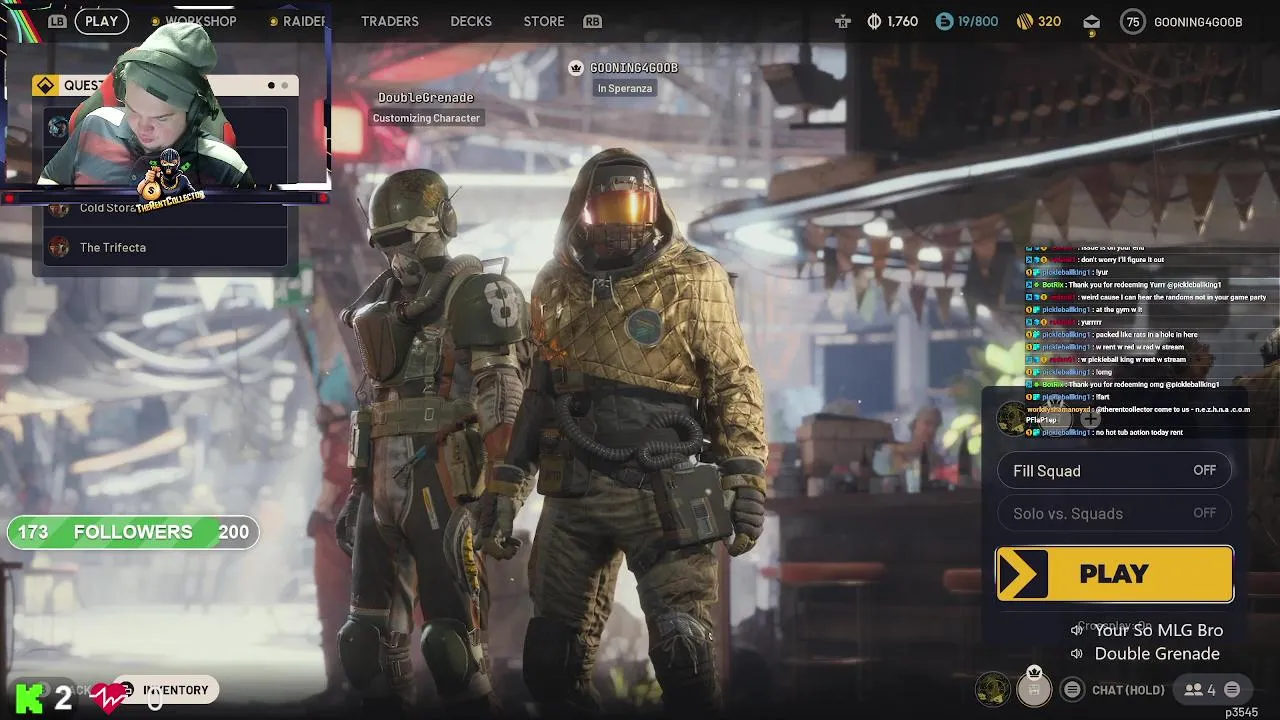Select 'Your So MLG Bro' voice entry

(1159, 630)
